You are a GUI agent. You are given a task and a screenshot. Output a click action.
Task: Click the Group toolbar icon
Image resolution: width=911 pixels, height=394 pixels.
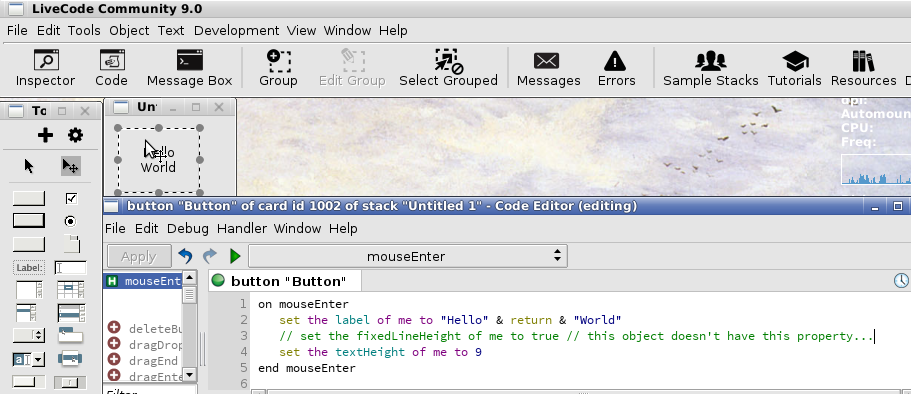click(278, 68)
